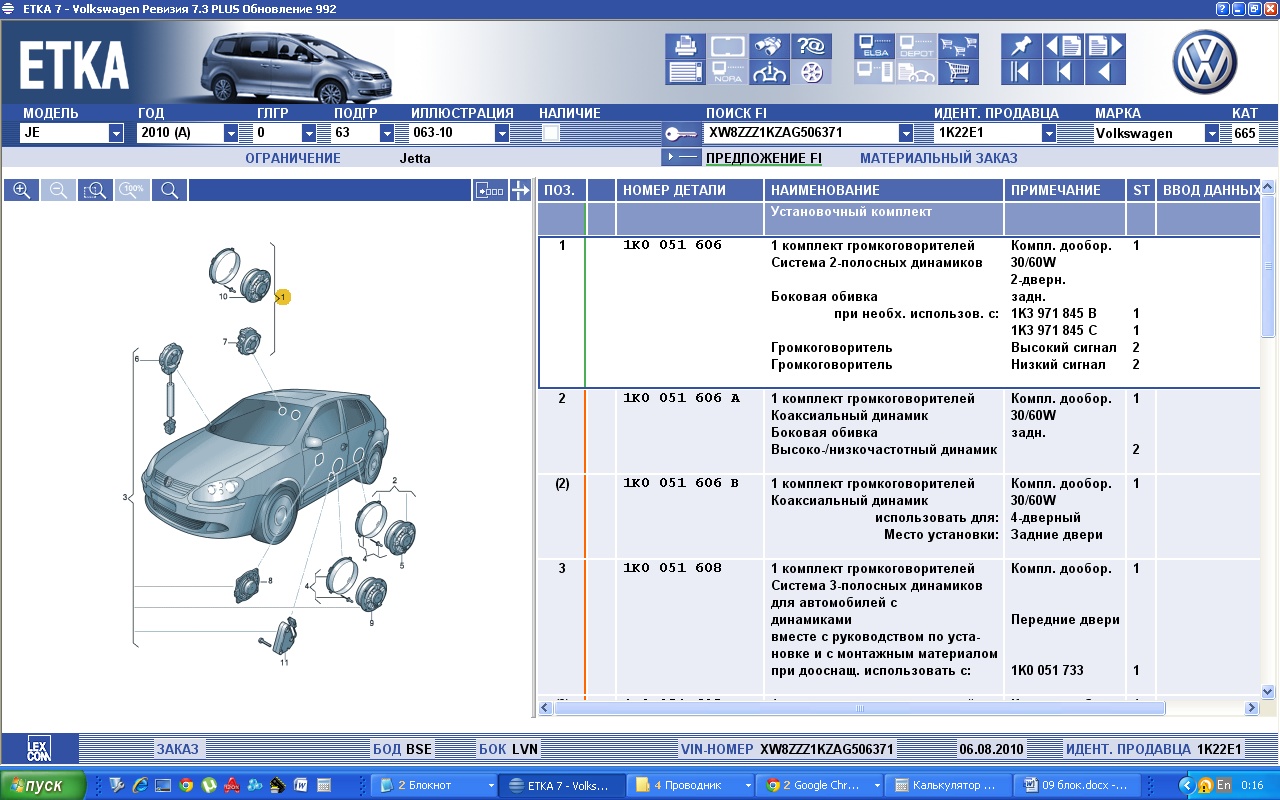This screenshot has height=800, width=1280.
Task: Open the МАРКА dropdown showing Volkswagen
Action: [1212, 133]
